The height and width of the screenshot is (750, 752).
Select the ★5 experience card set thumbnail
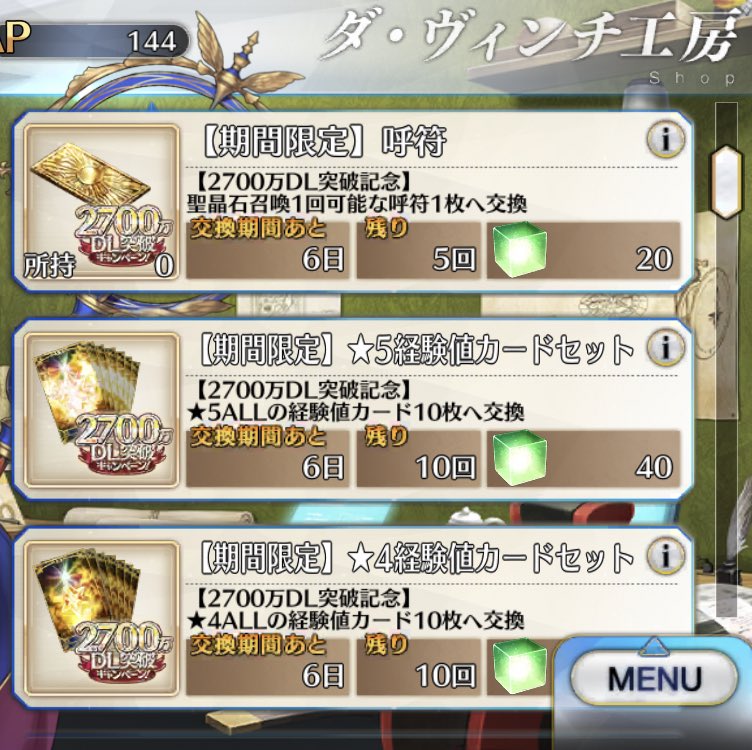coord(101,410)
